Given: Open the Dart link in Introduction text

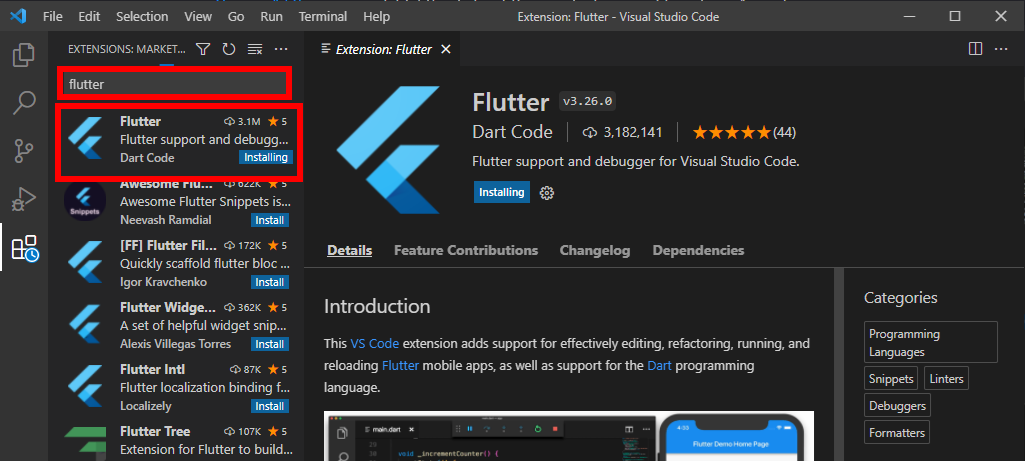Looking at the screenshot, I should pyautogui.click(x=660, y=366).
